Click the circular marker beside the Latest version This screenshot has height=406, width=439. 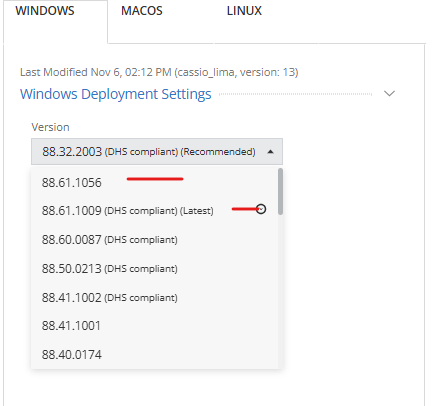(x=261, y=209)
